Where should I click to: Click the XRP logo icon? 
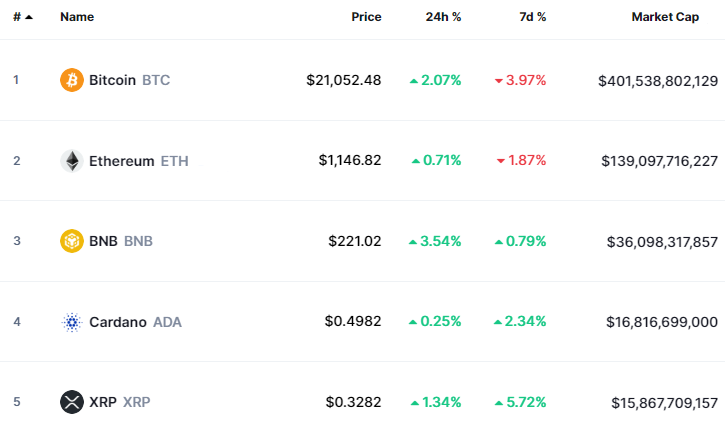(x=72, y=402)
